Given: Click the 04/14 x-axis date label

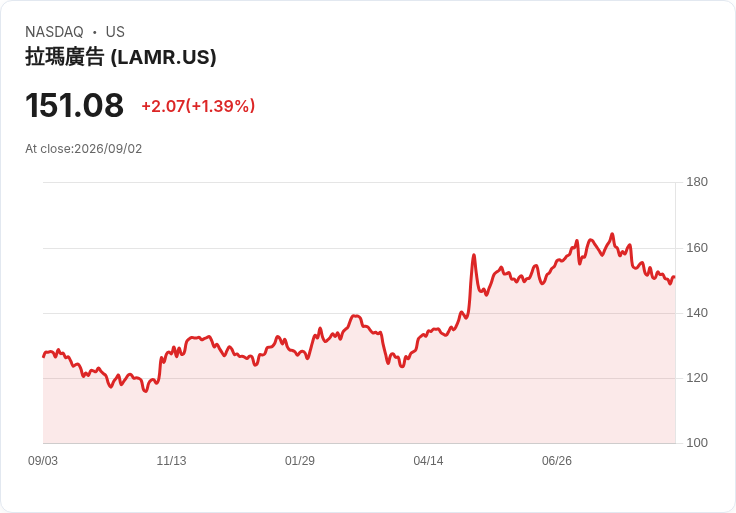Looking at the screenshot, I should [x=428, y=461].
